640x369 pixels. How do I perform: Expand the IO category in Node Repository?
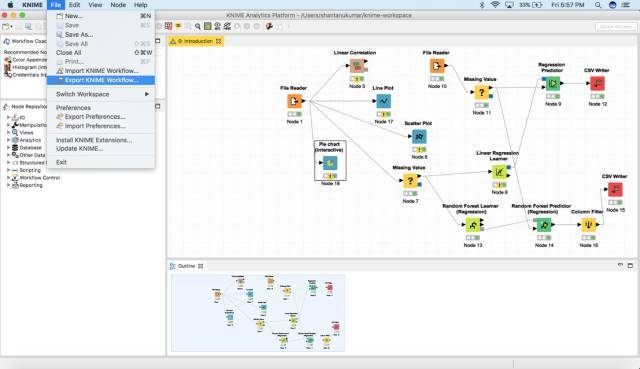(8, 118)
